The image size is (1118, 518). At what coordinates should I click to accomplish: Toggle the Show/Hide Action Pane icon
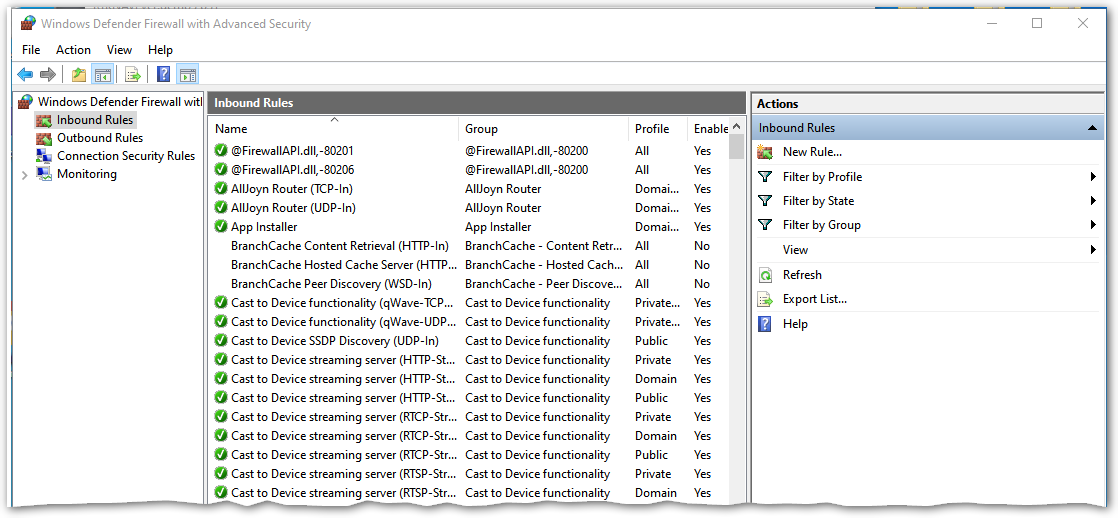click(x=188, y=73)
